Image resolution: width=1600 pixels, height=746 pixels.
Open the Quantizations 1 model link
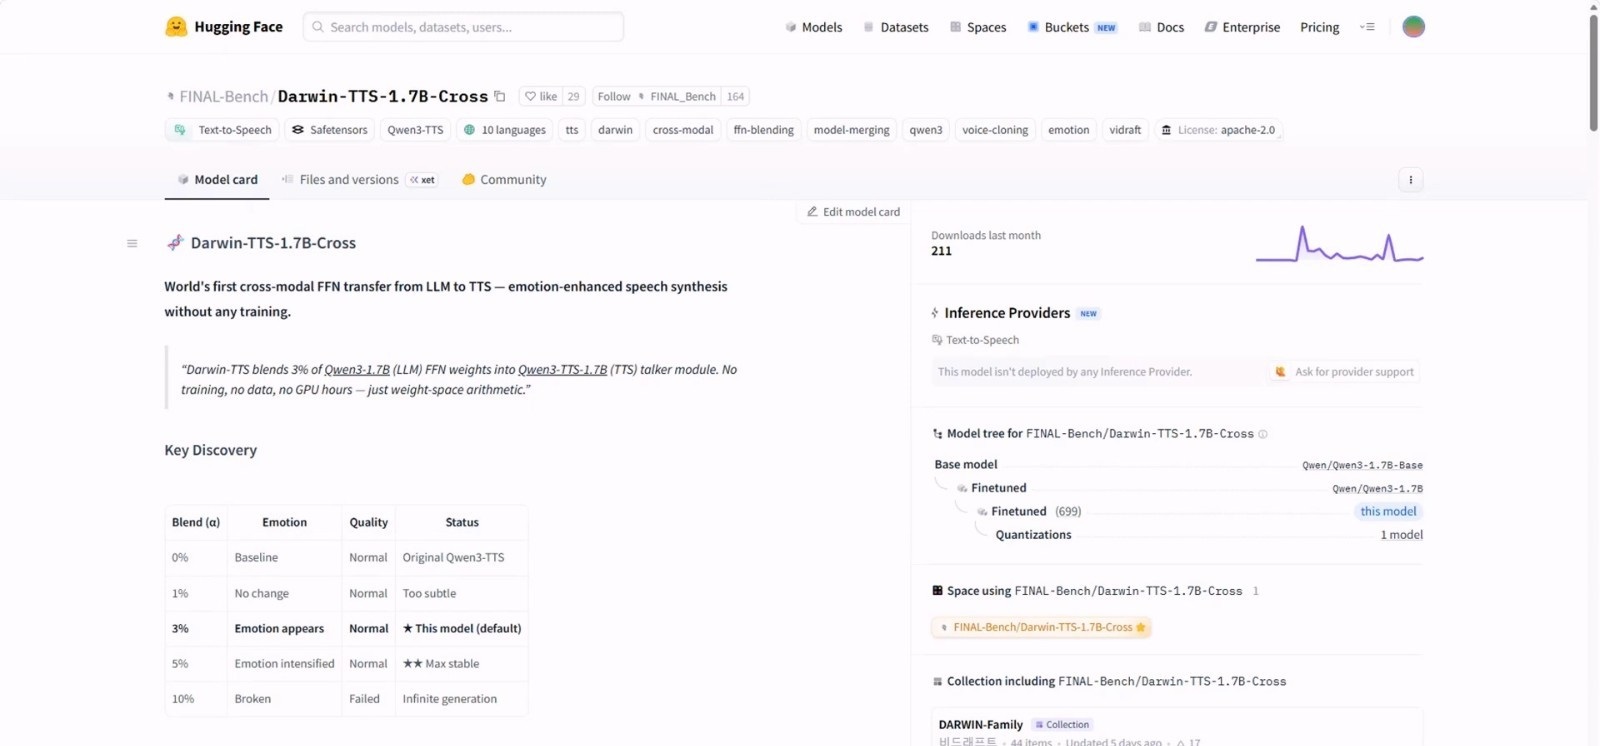[x=1401, y=535]
